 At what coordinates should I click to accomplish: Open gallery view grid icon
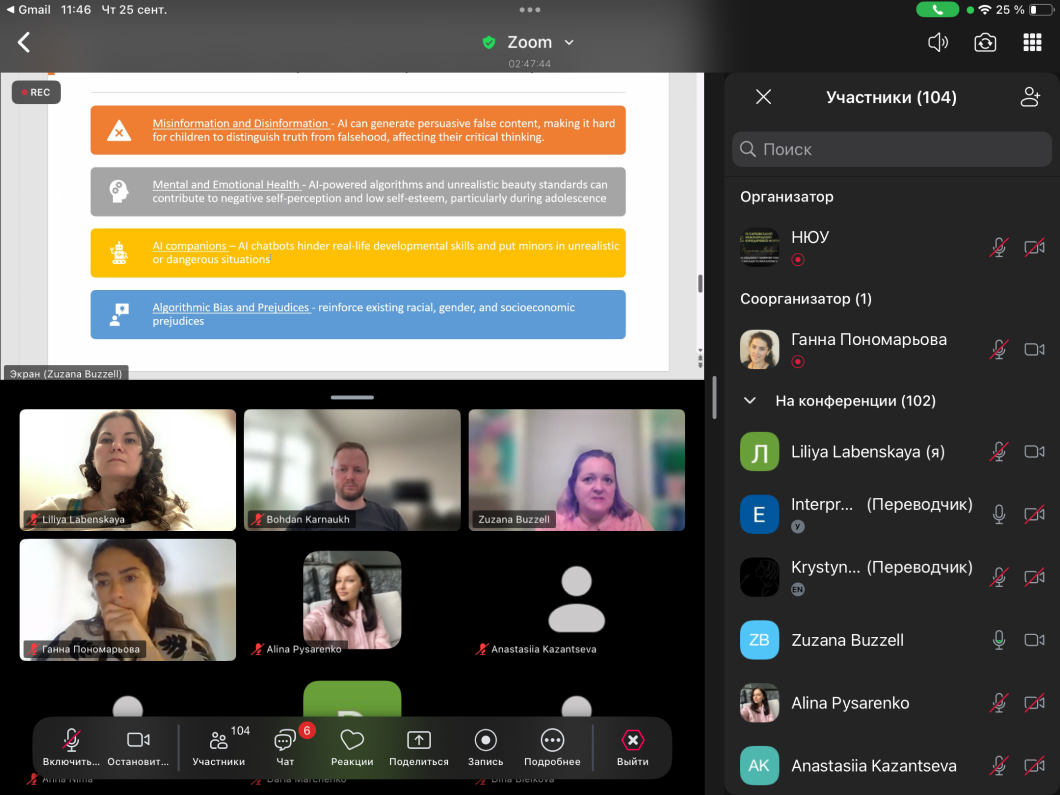click(x=1032, y=42)
